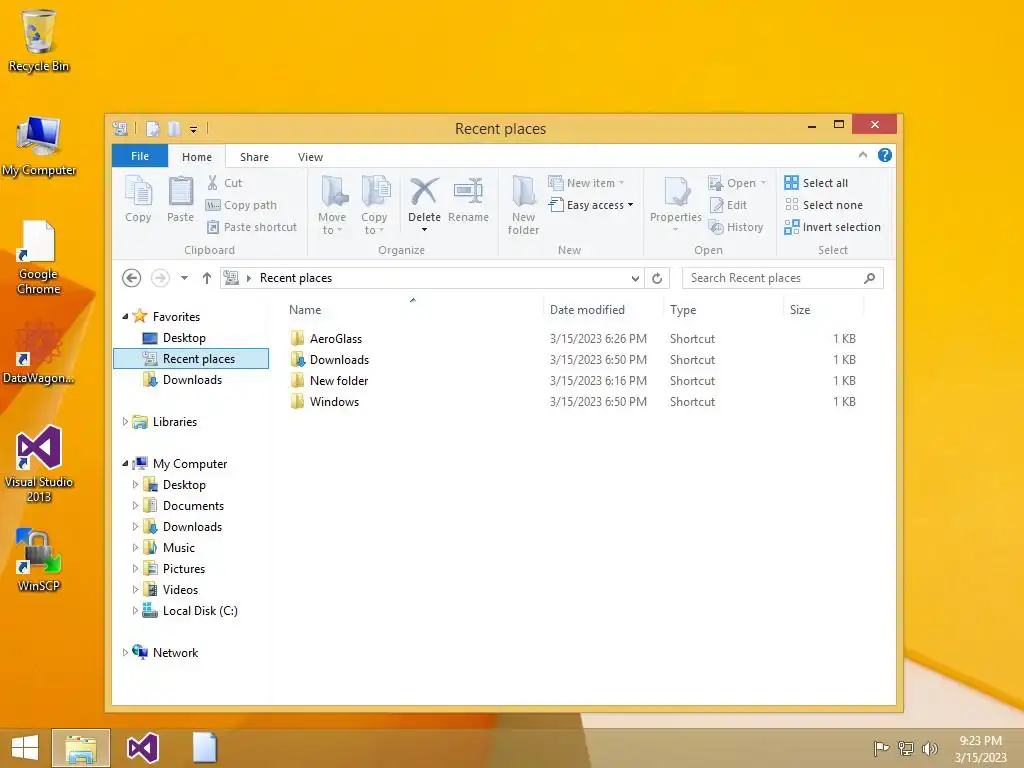Select the AeroGlass folder row
1024x768 pixels.
coord(575,339)
